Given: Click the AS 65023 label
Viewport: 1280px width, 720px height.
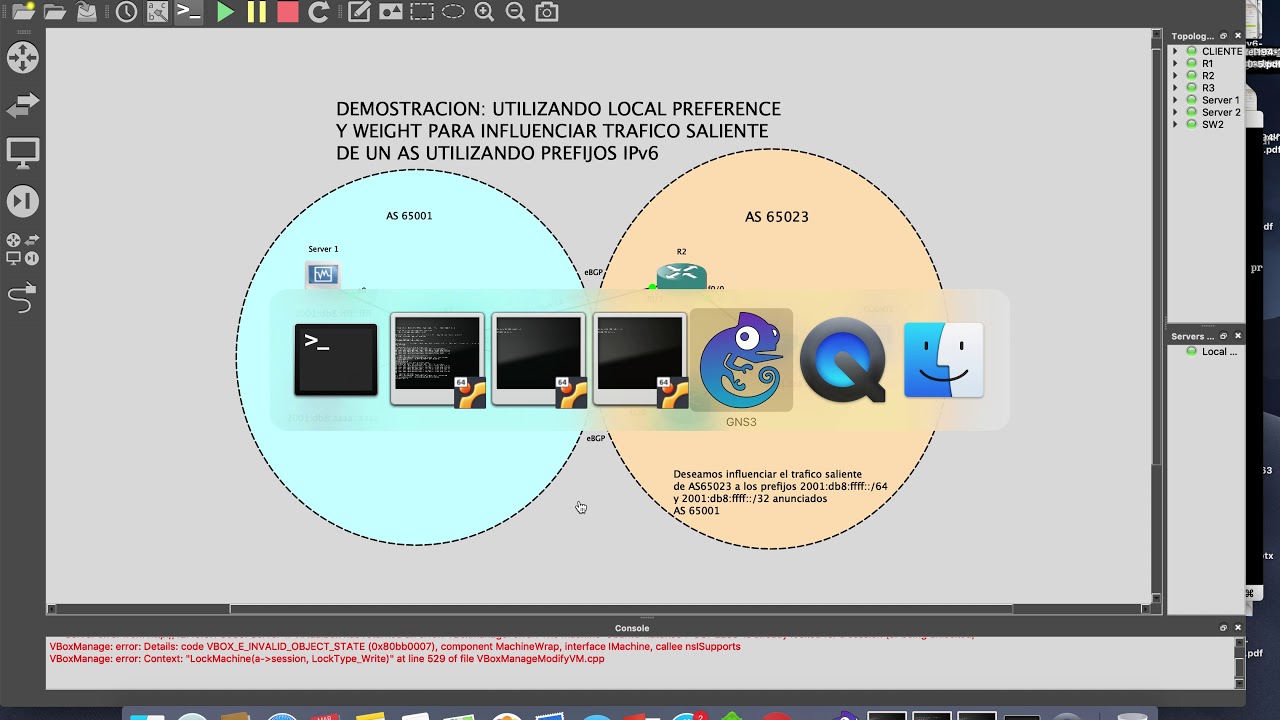Looking at the screenshot, I should tap(777, 217).
